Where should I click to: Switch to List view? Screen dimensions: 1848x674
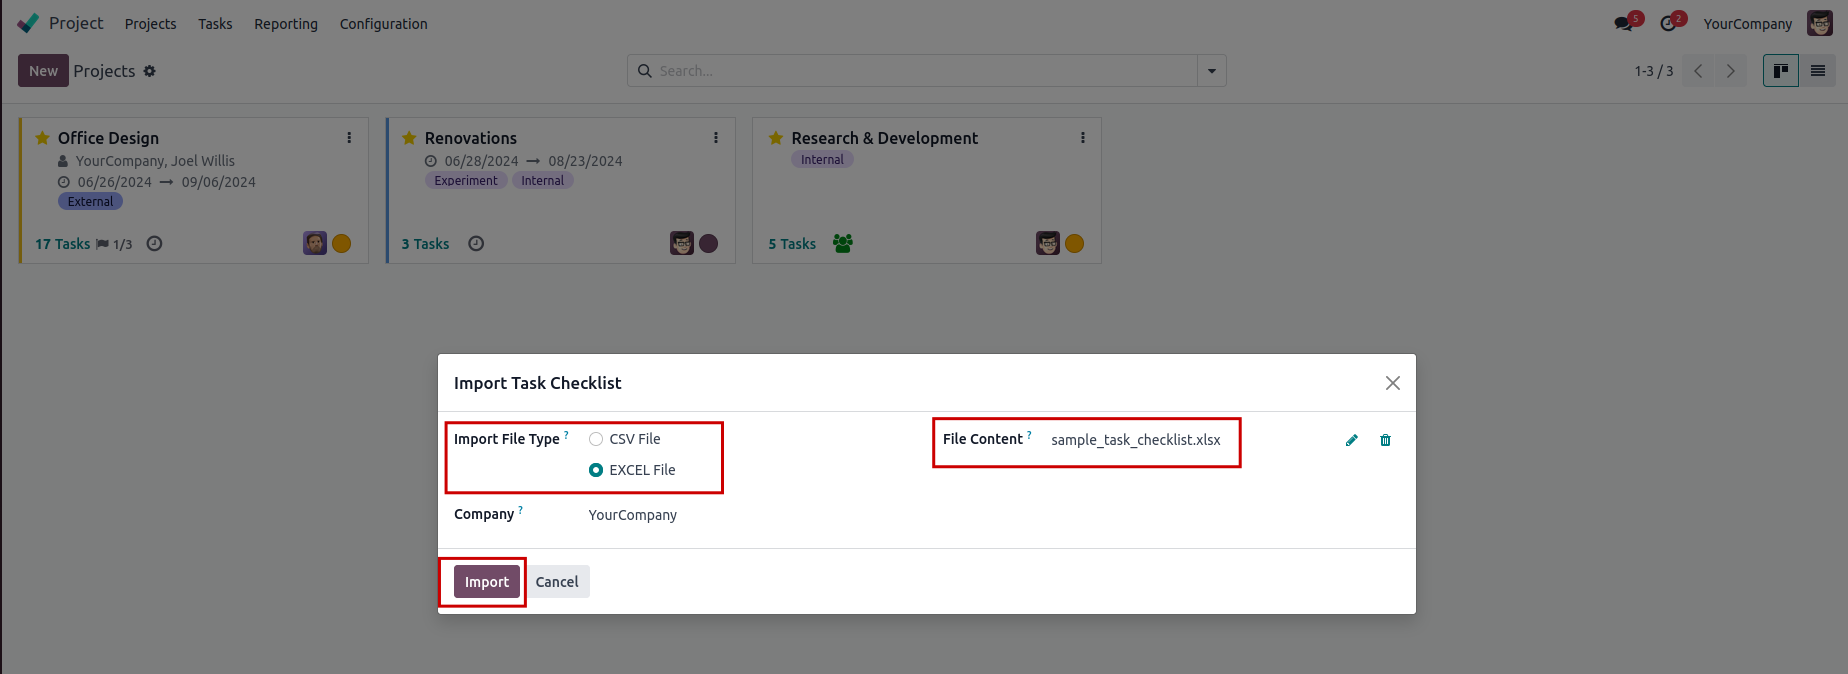1817,71
